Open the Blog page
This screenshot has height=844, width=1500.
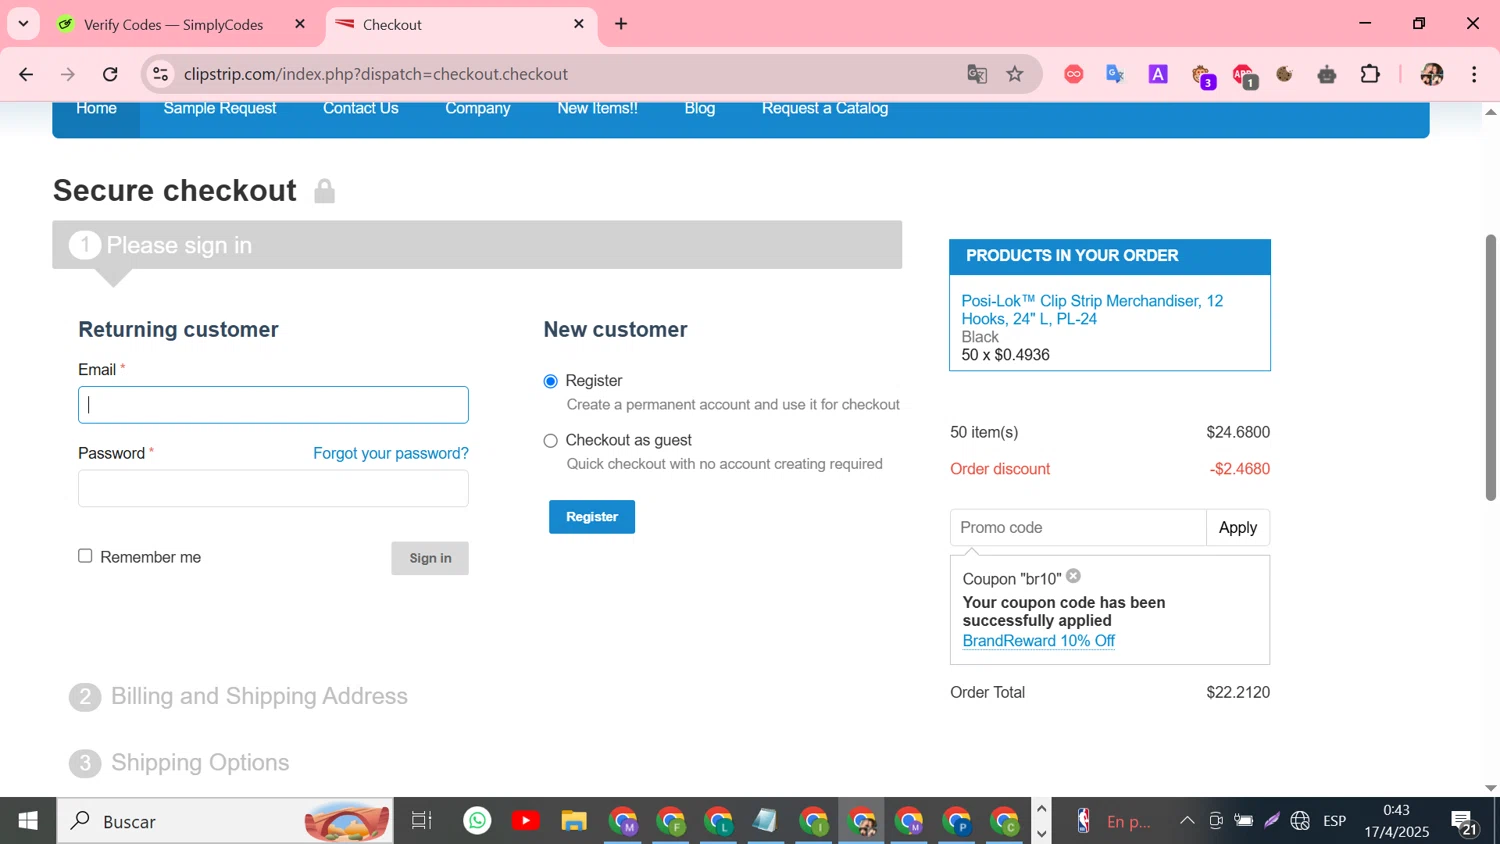tap(700, 109)
